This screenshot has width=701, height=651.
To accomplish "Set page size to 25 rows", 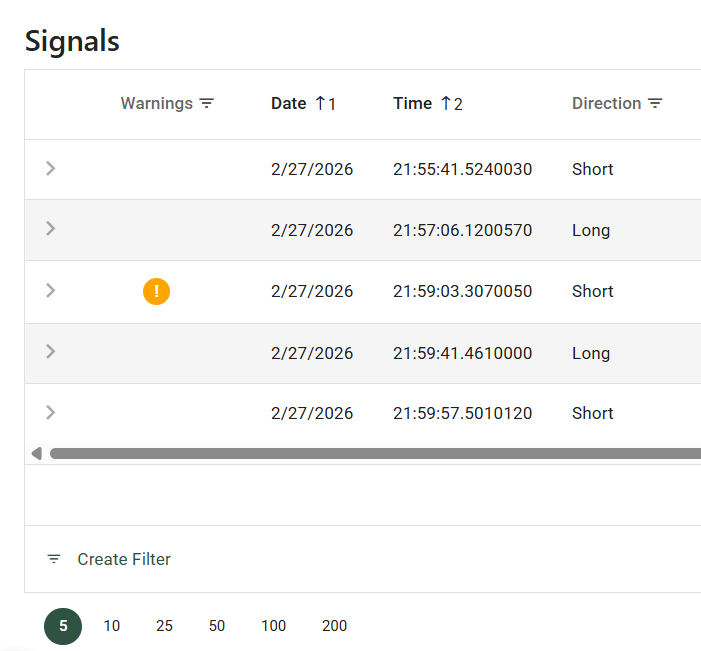I will pyautogui.click(x=164, y=626).
